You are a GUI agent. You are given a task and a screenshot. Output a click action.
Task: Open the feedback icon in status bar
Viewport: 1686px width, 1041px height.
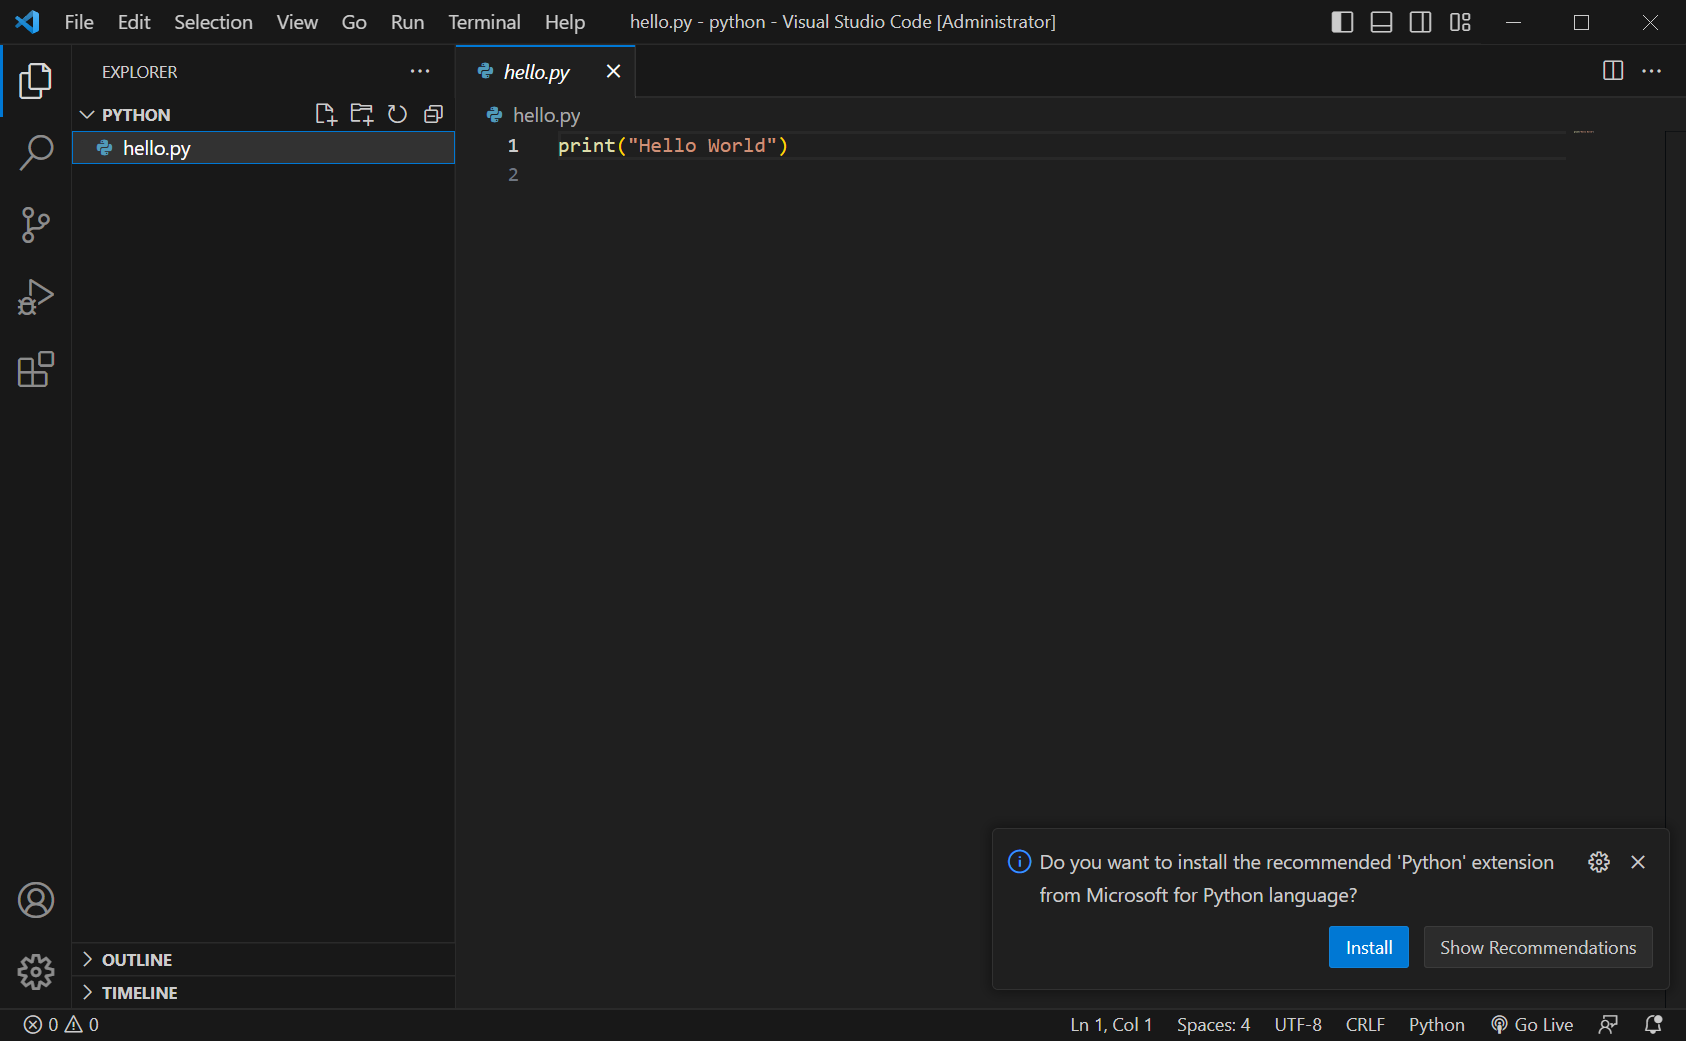pos(1608,1024)
